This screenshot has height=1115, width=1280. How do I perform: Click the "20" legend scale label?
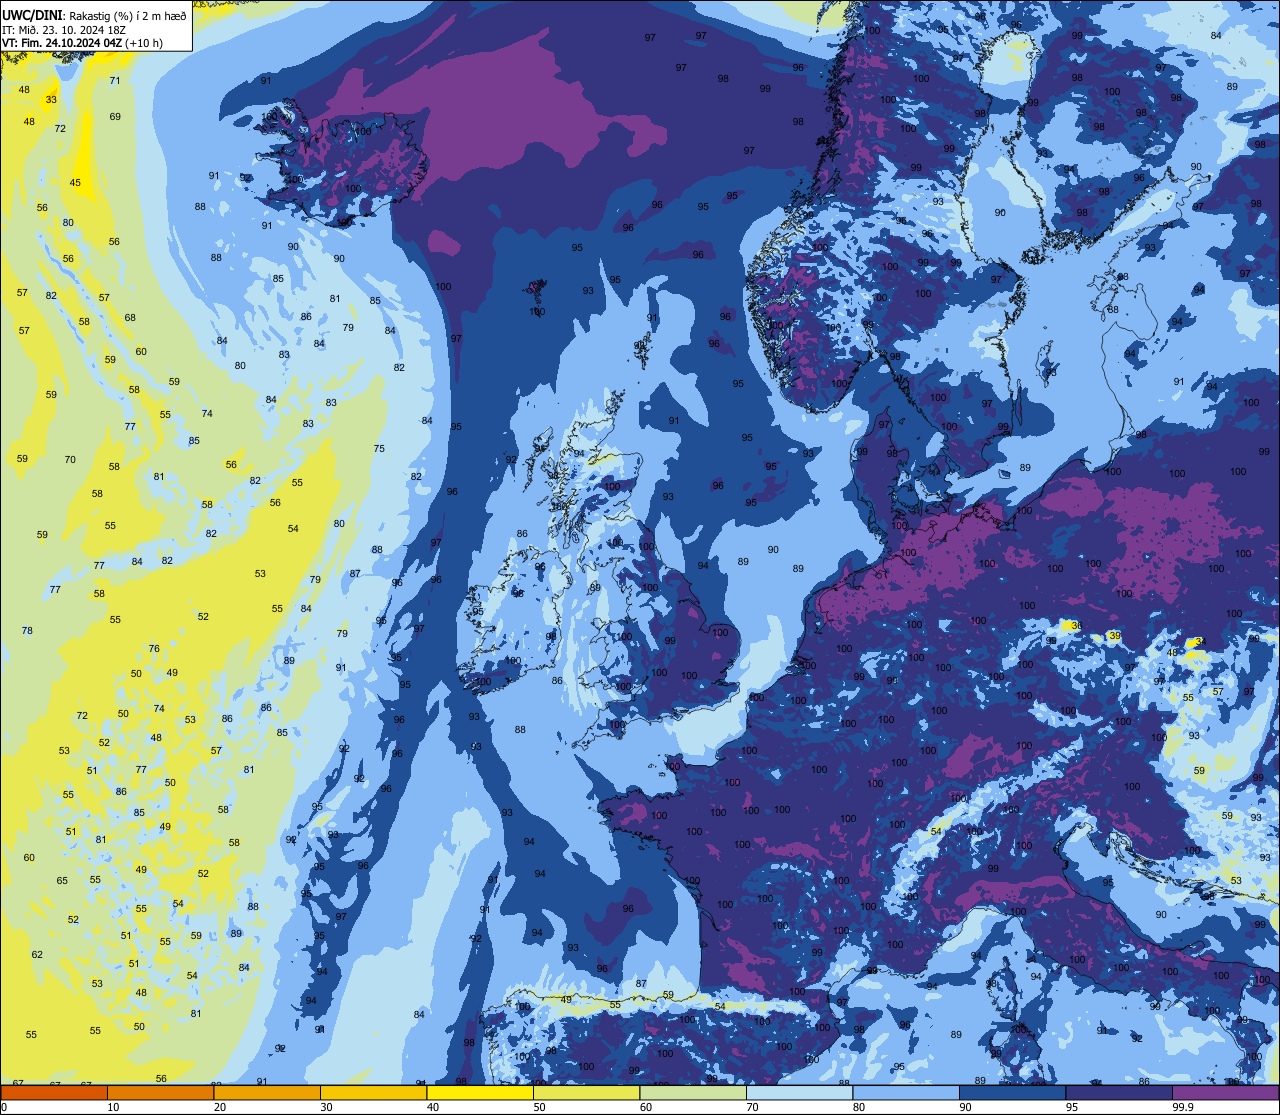coord(220,1107)
